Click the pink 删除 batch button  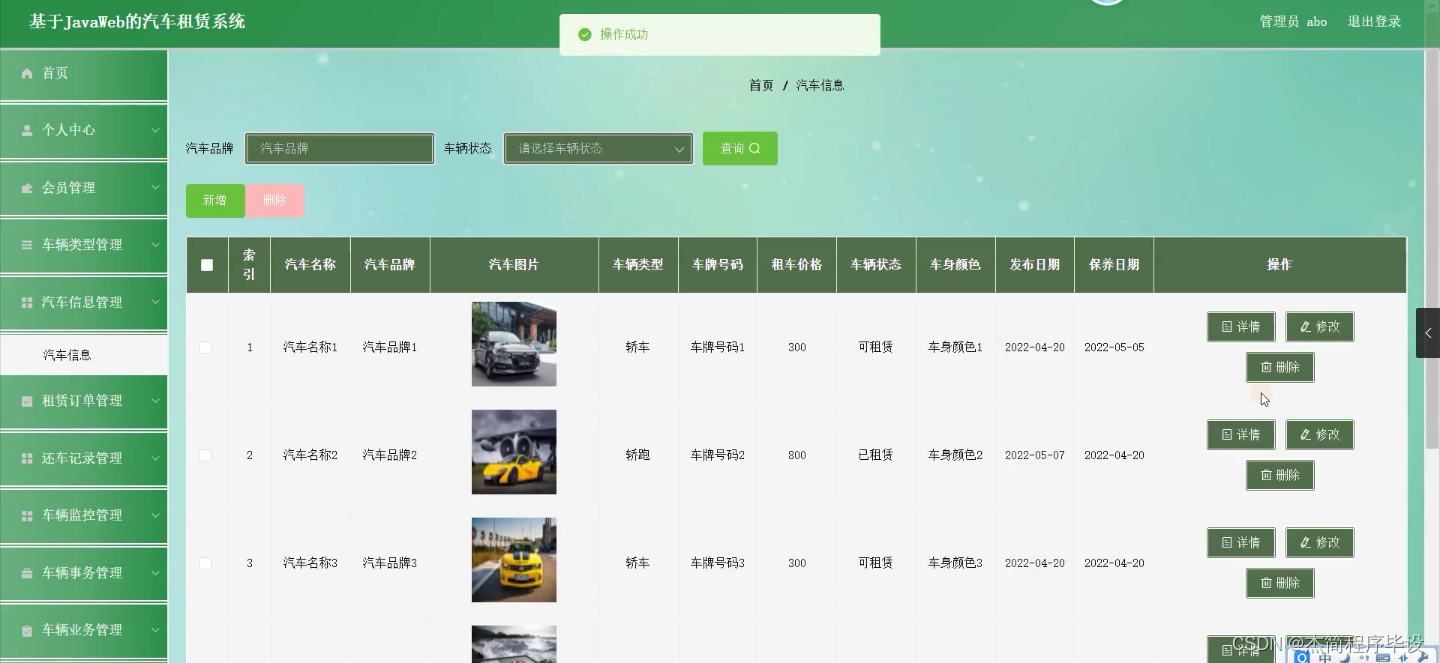pyautogui.click(x=274, y=201)
